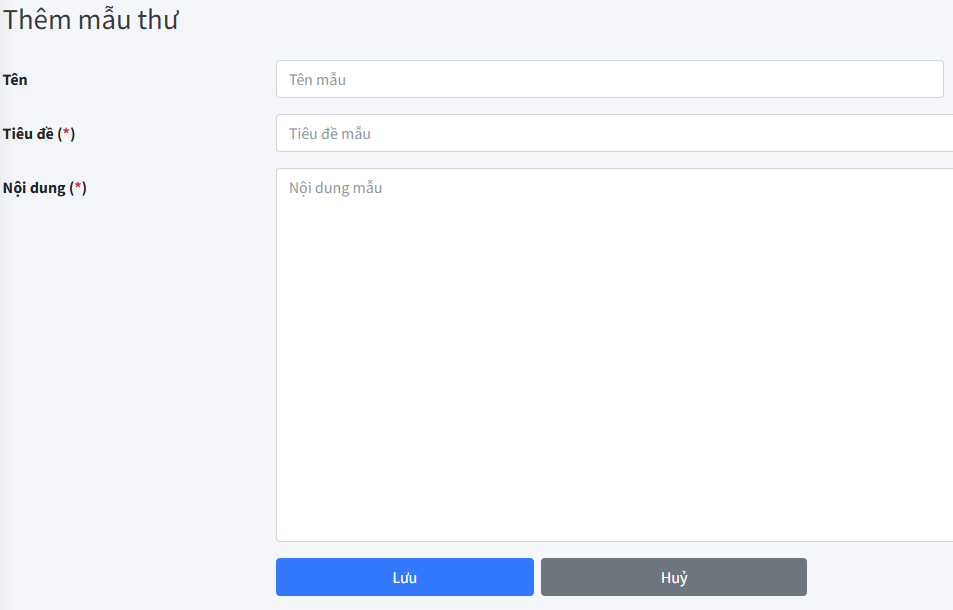Screen dimensions: 953x610
Task: Select the "Tên" field label
Action: 16,80
